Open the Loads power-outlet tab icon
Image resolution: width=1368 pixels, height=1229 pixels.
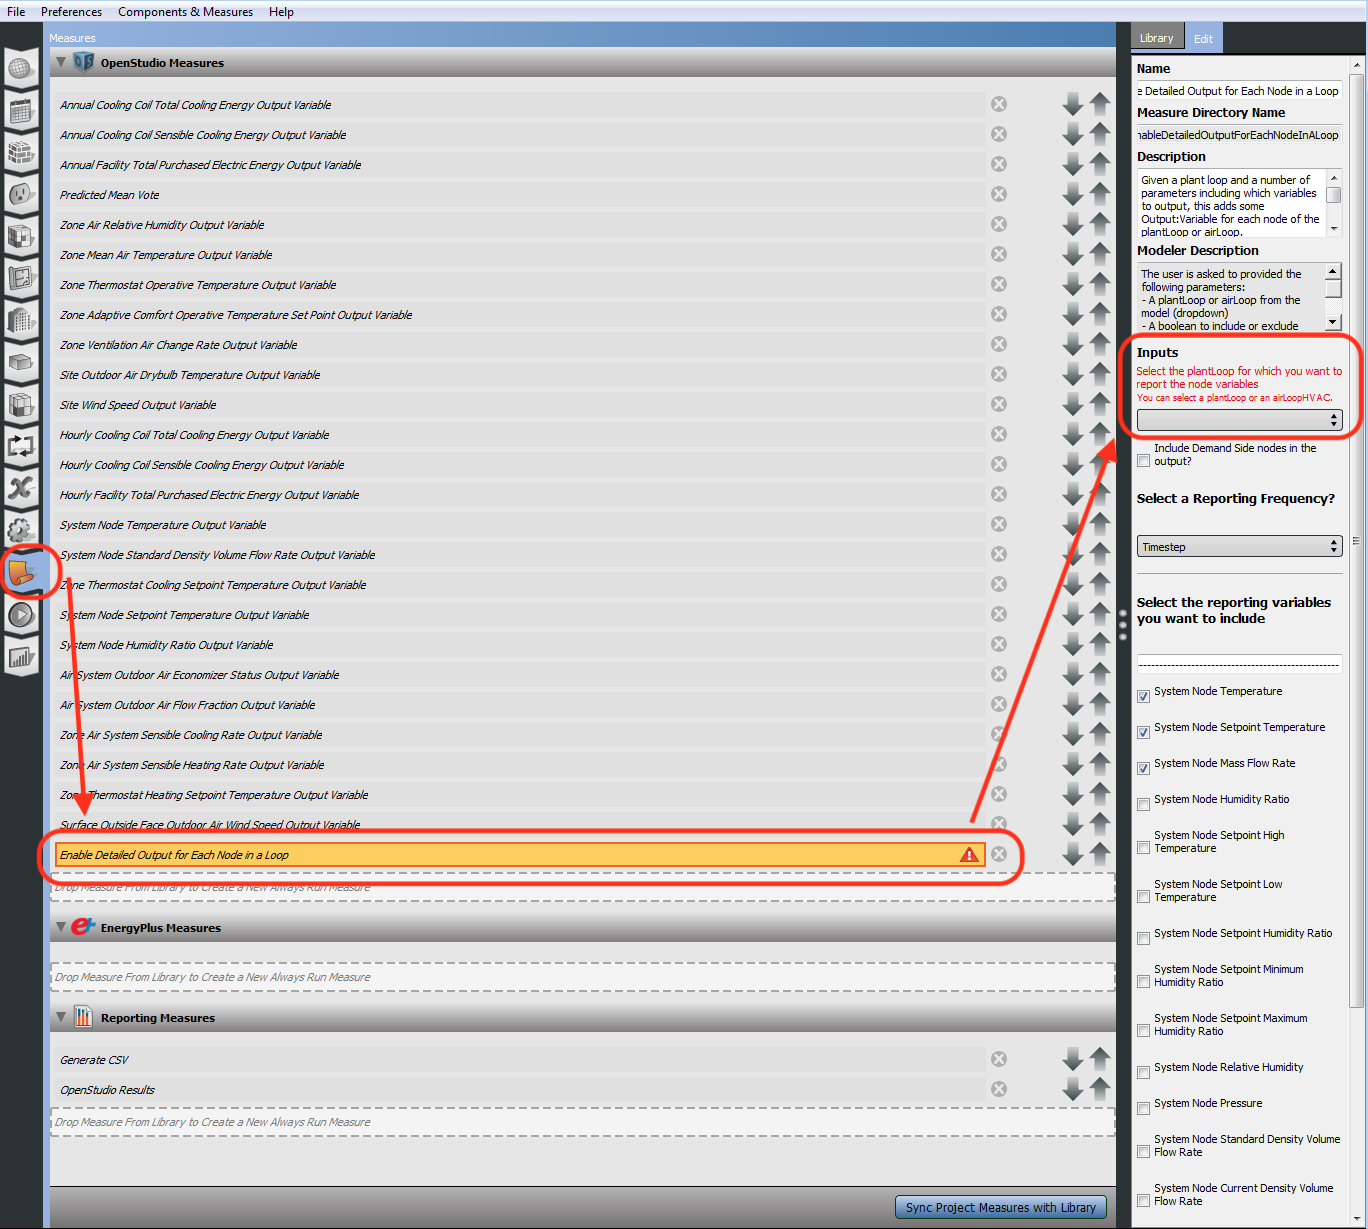21,195
